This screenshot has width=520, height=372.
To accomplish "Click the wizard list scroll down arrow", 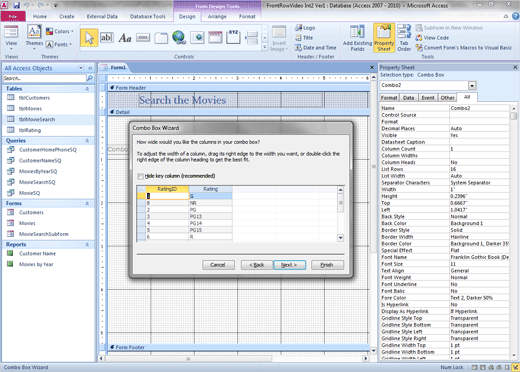I will pos(340,238).
